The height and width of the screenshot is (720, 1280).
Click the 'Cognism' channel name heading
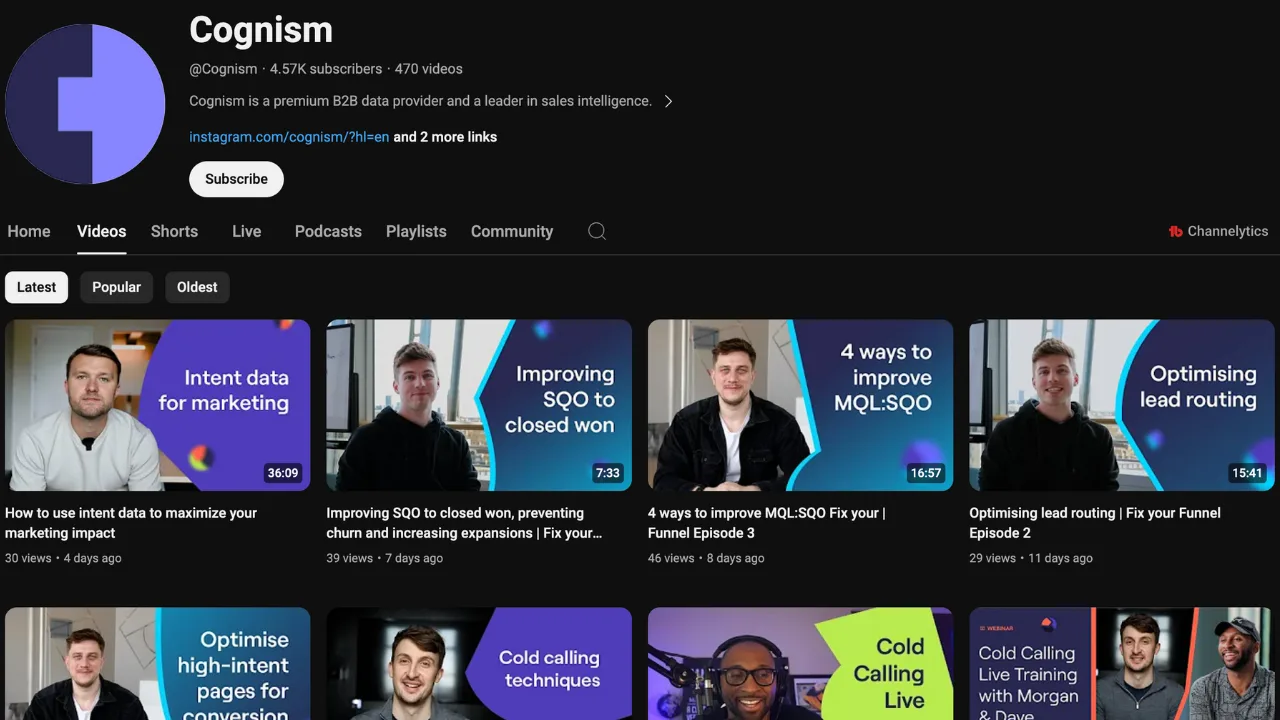point(261,30)
